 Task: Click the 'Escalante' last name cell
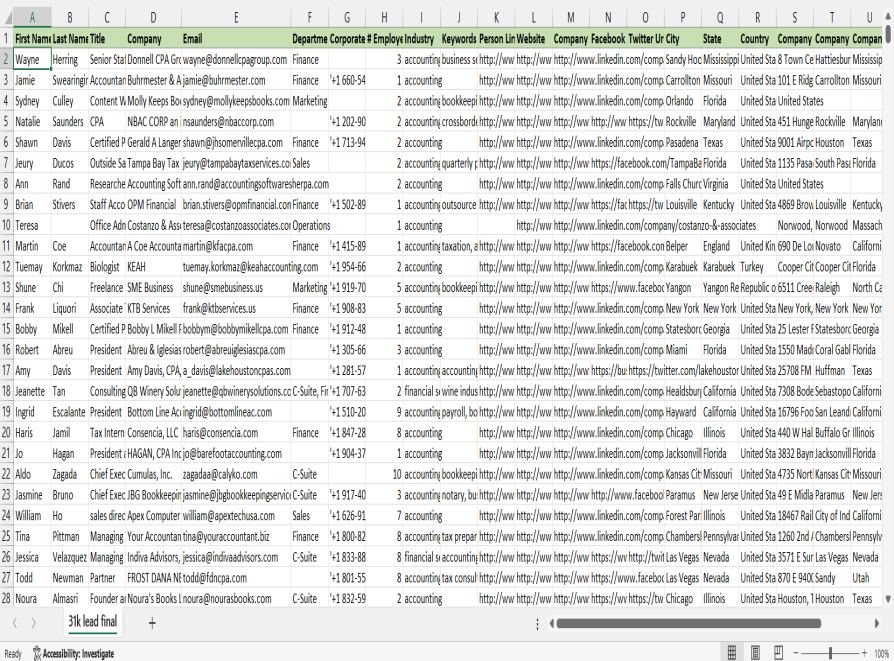coord(70,412)
